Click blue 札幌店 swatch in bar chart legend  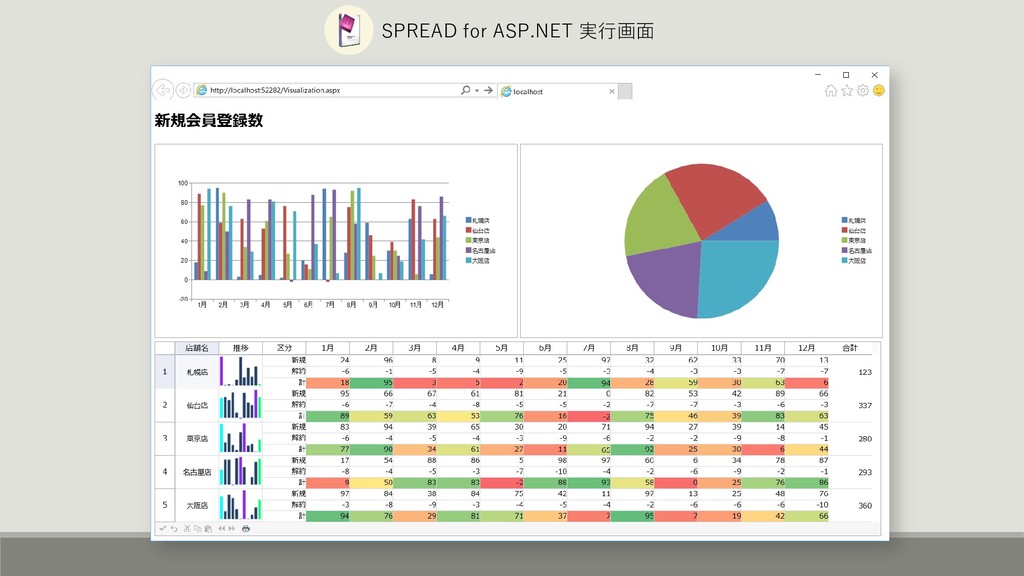coord(468,220)
